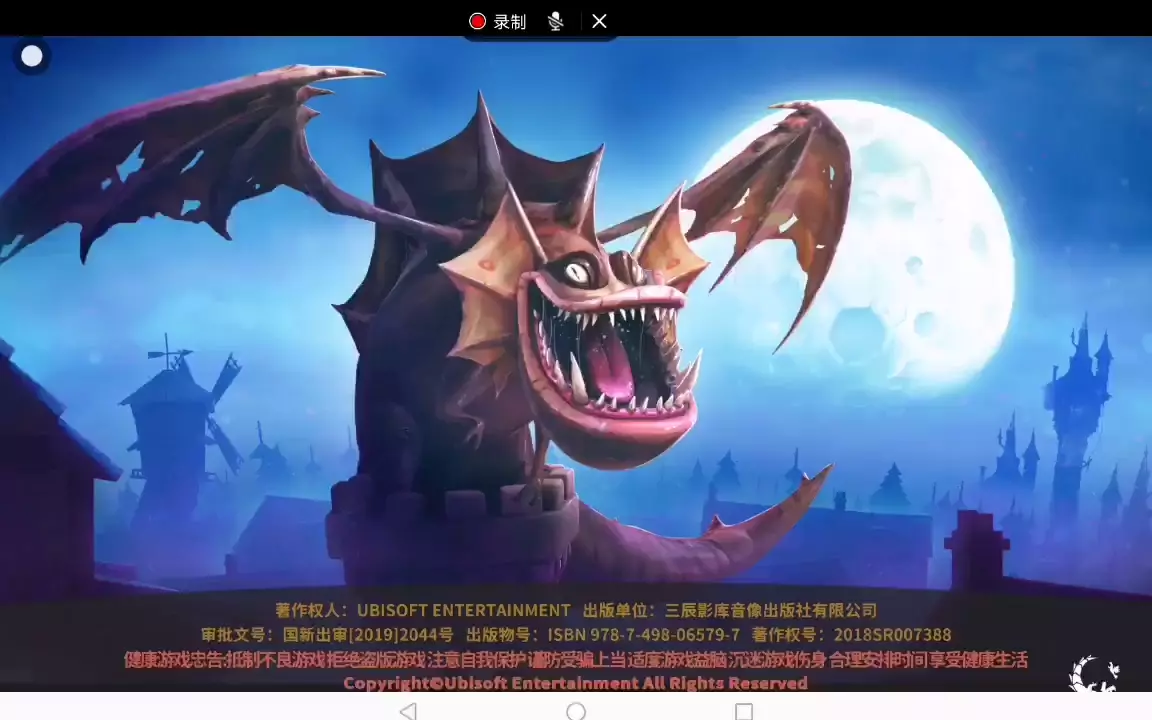Click the "Copyright©Ubisoft Entertainment All Rights Reserved" line
This screenshot has width=1152, height=720.
tap(575, 683)
